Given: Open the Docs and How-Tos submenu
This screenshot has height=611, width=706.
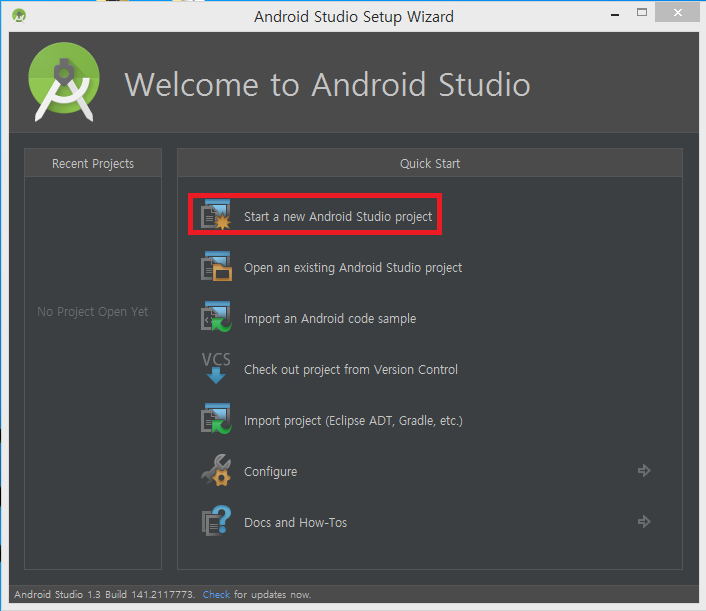Looking at the screenshot, I should click(x=295, y=522).
